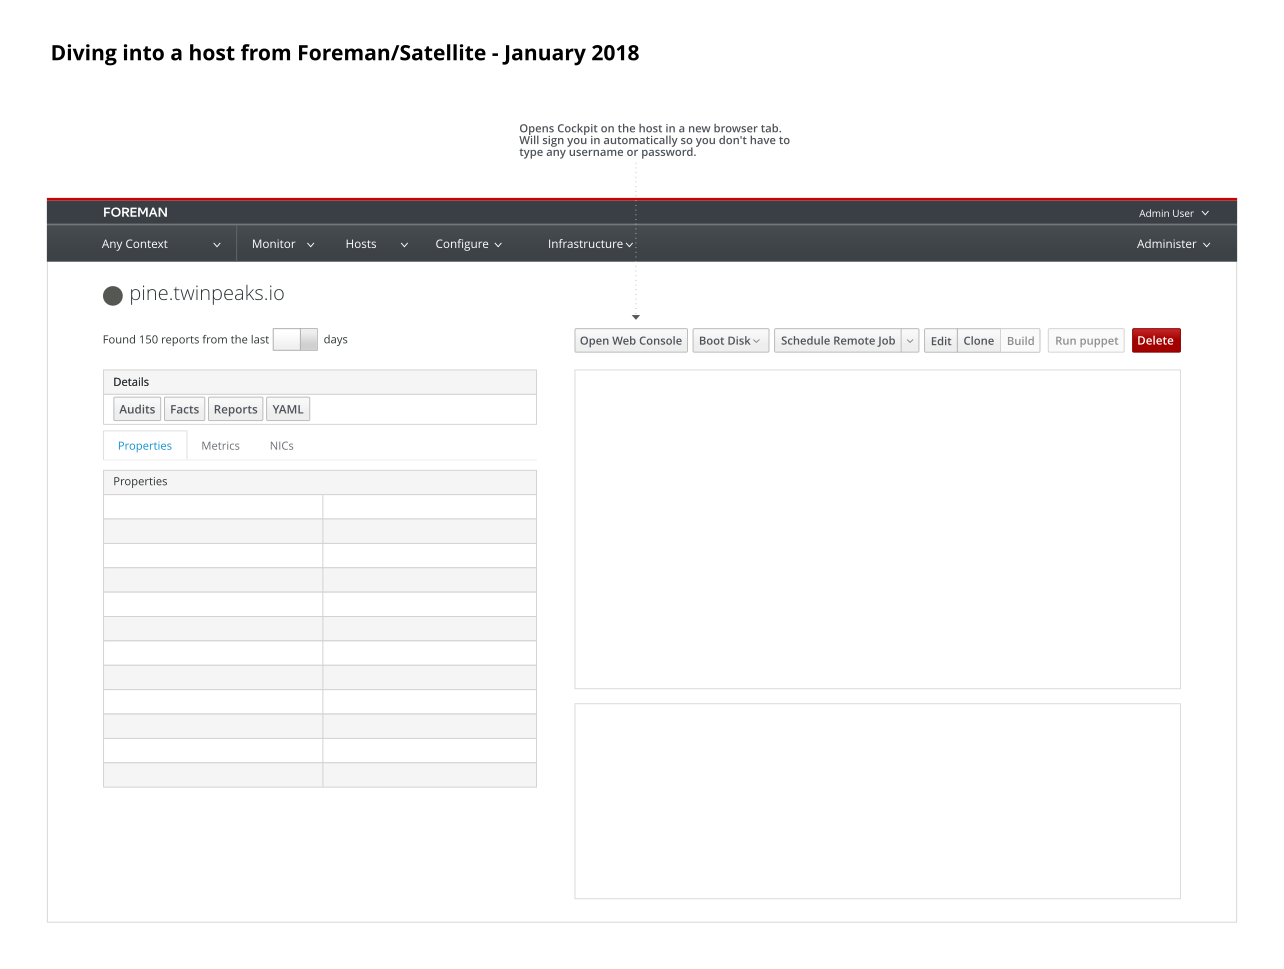The image size is (1284, 969).
Task: Open the Infrastructure menu
Action: [590, 244]
